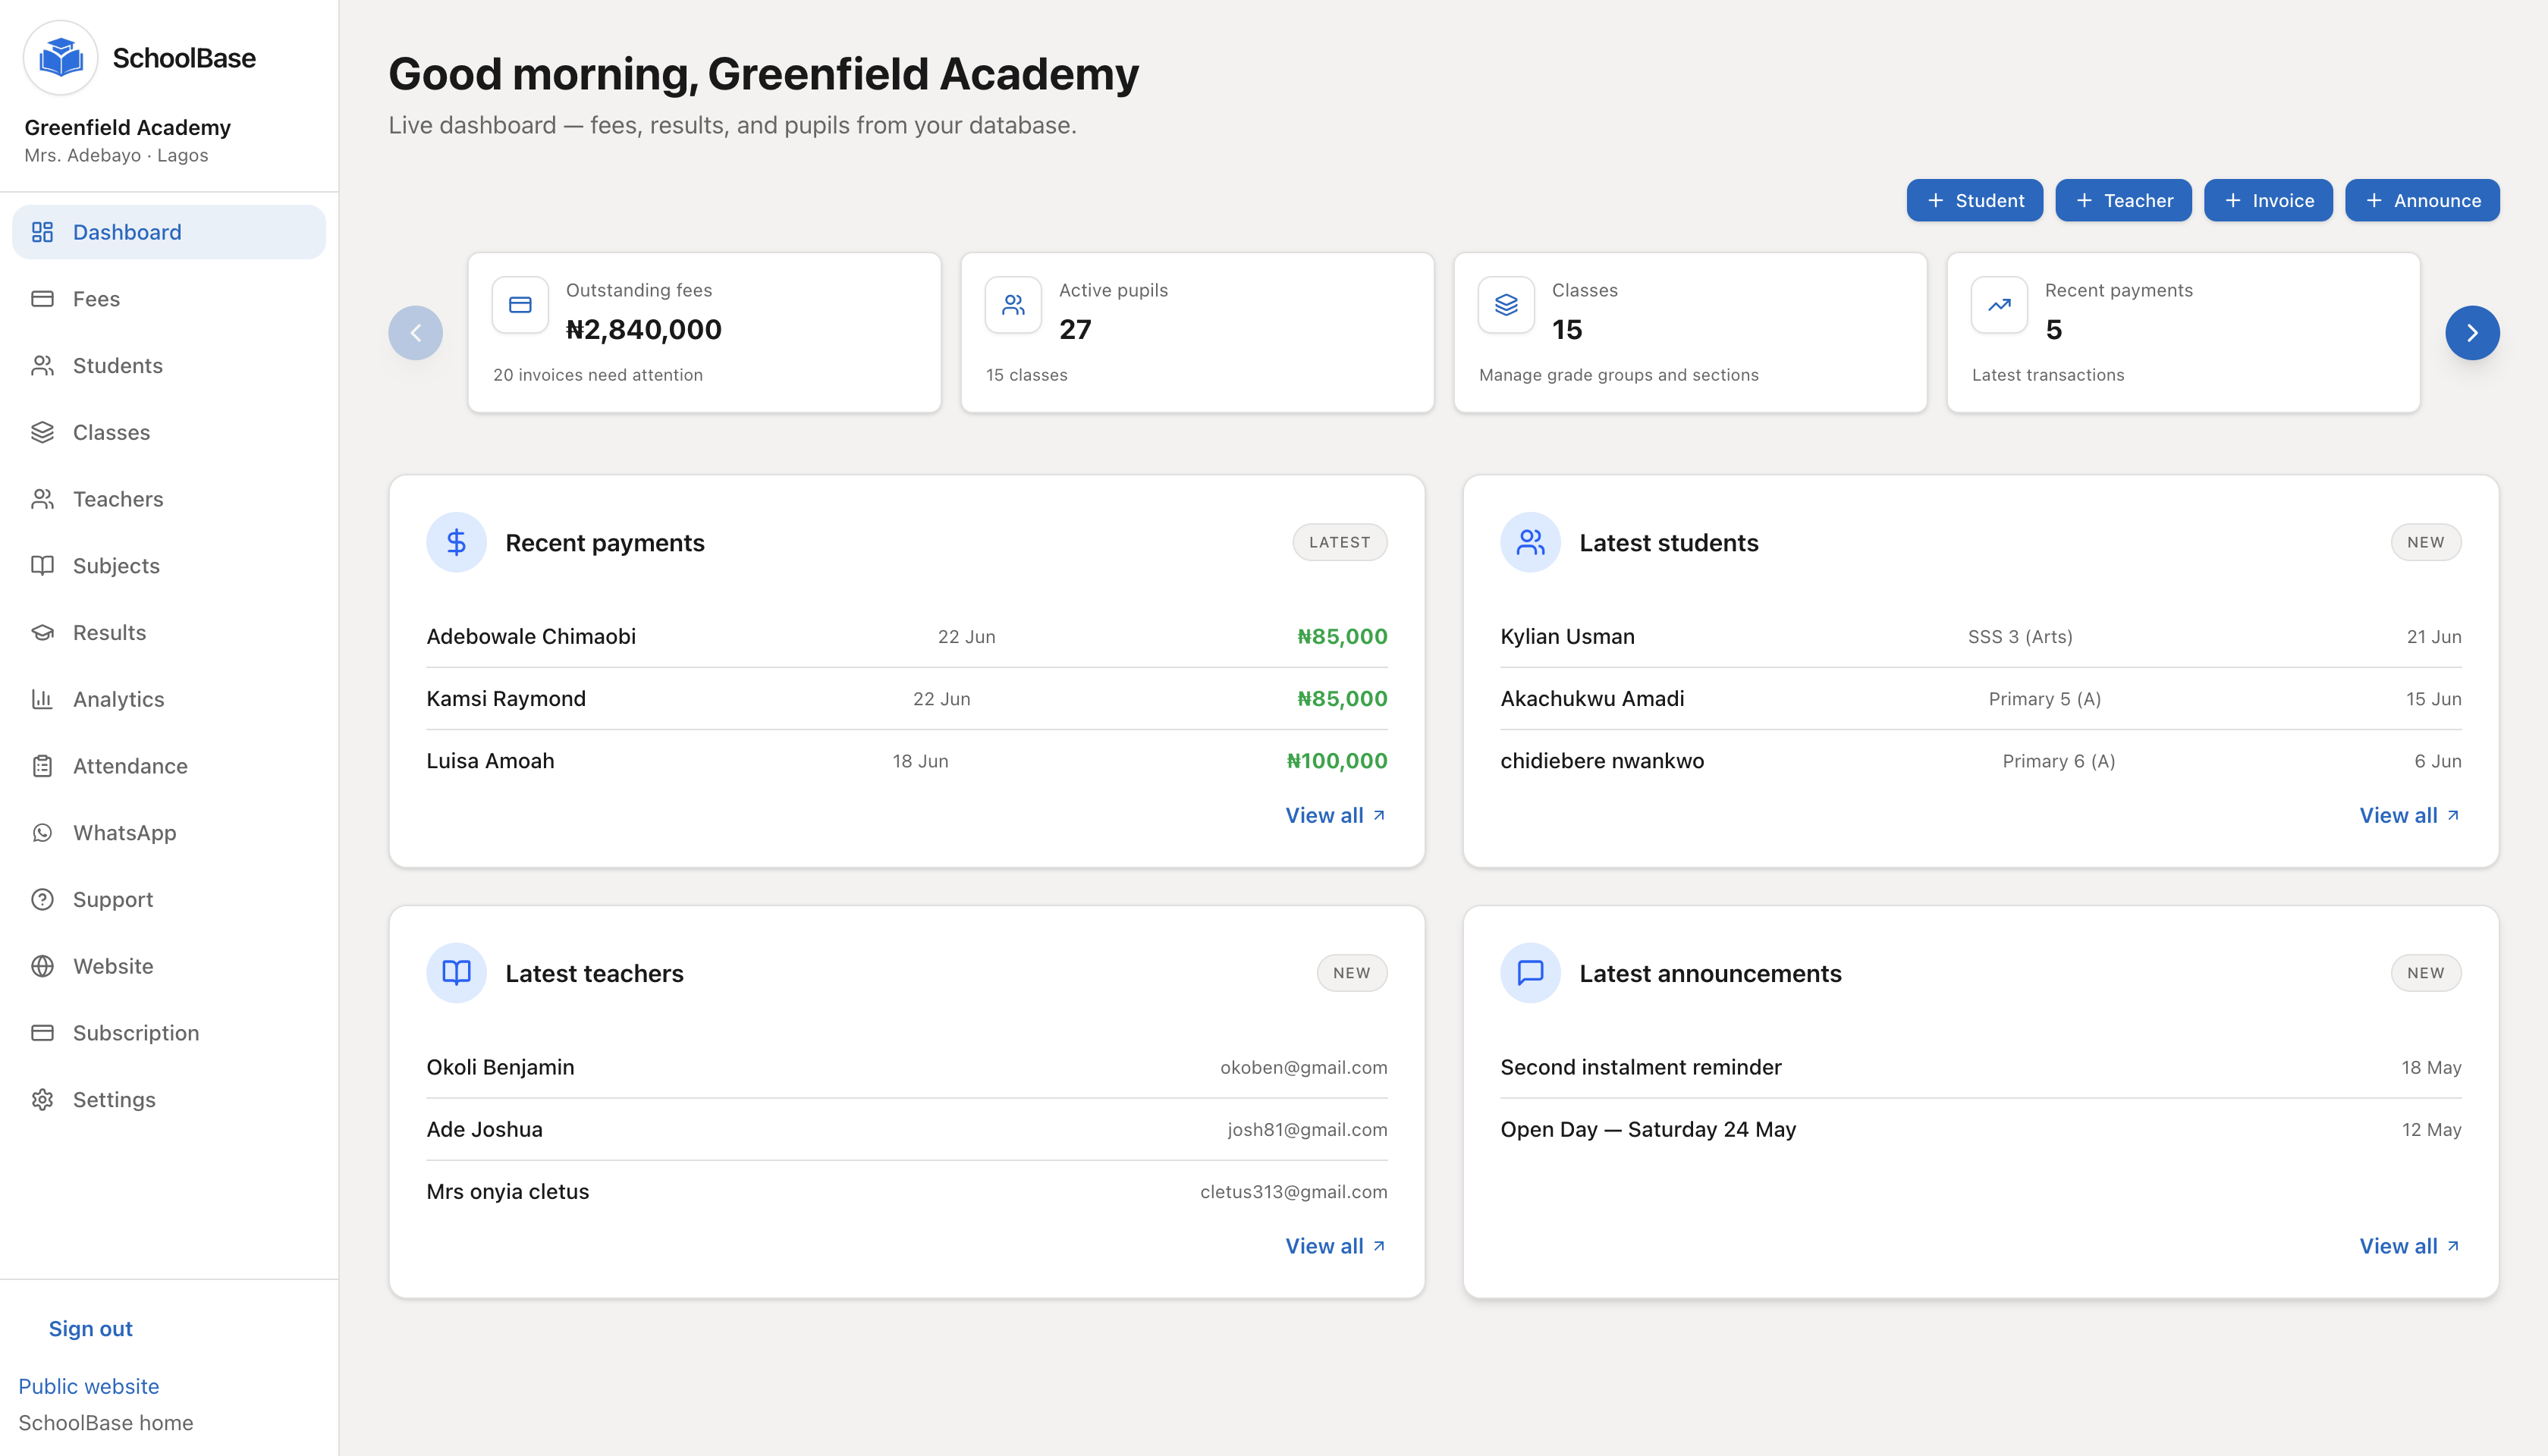Click the Fees card icon in the sidebar

(x=42, y=299)
